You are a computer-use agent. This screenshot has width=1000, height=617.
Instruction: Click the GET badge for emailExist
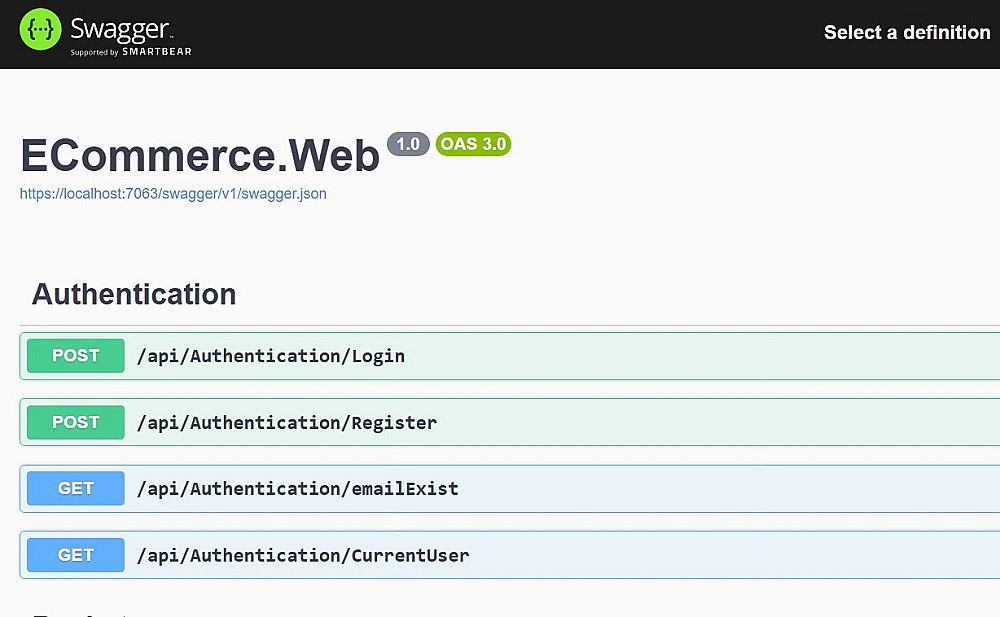76,488
